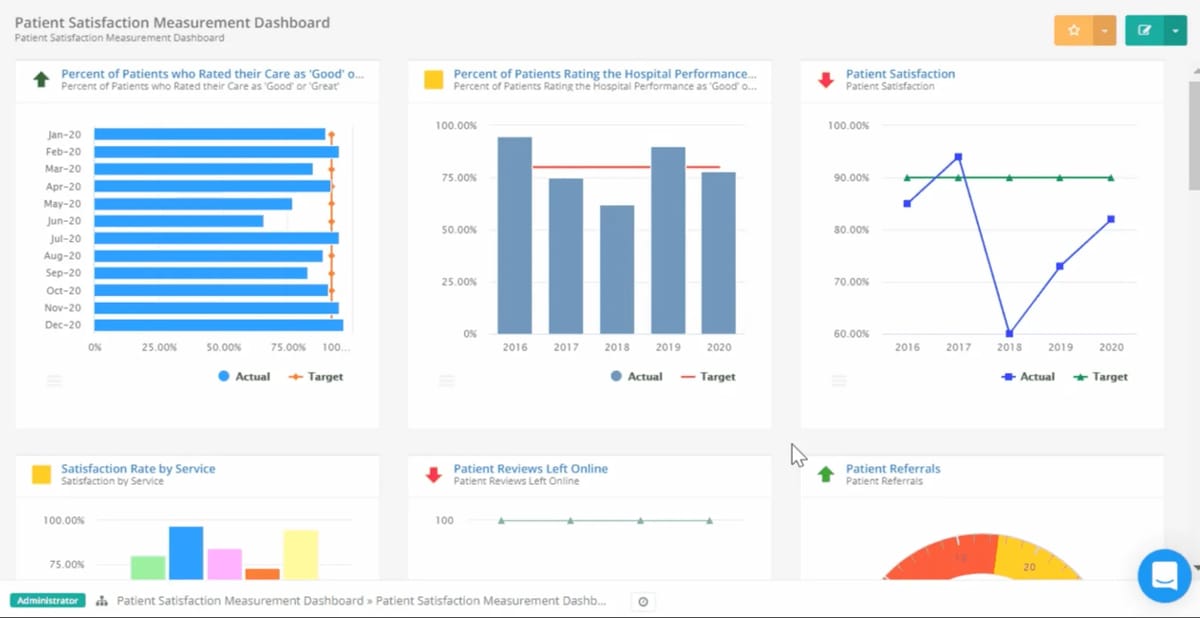Image resolution: width=1200 pixels, height=618 pixels.
Task: Click green up arrow icon on 'Rated their Care' card
Action: (41, 79)
